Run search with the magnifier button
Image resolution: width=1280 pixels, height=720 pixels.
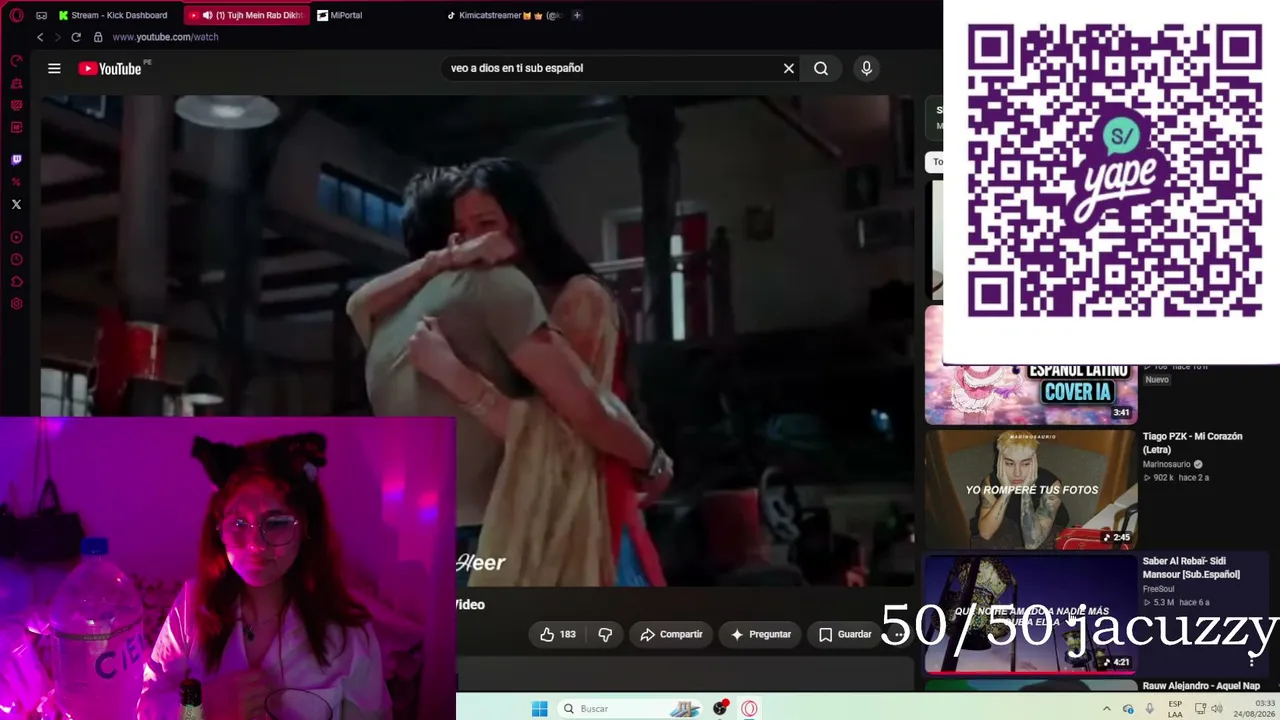(821, 68)
